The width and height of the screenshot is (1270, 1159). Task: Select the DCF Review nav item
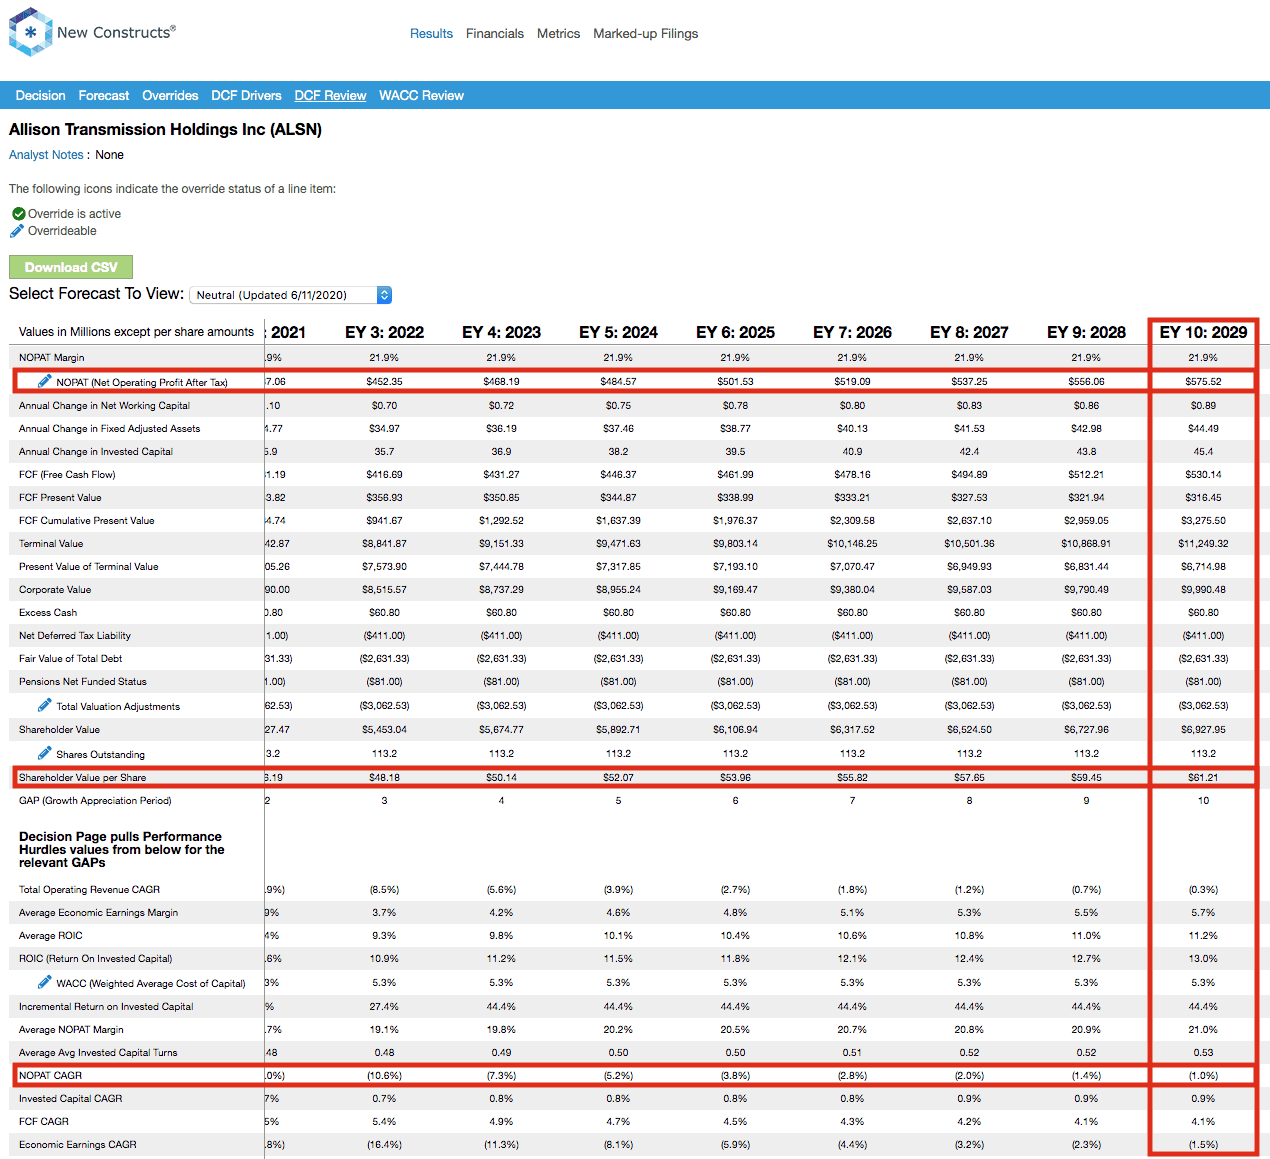click(330, 96)
